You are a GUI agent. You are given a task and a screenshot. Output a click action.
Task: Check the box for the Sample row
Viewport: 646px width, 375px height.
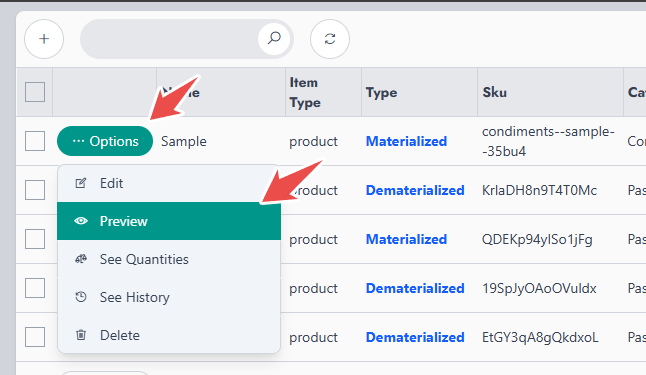tap(35, 141)
